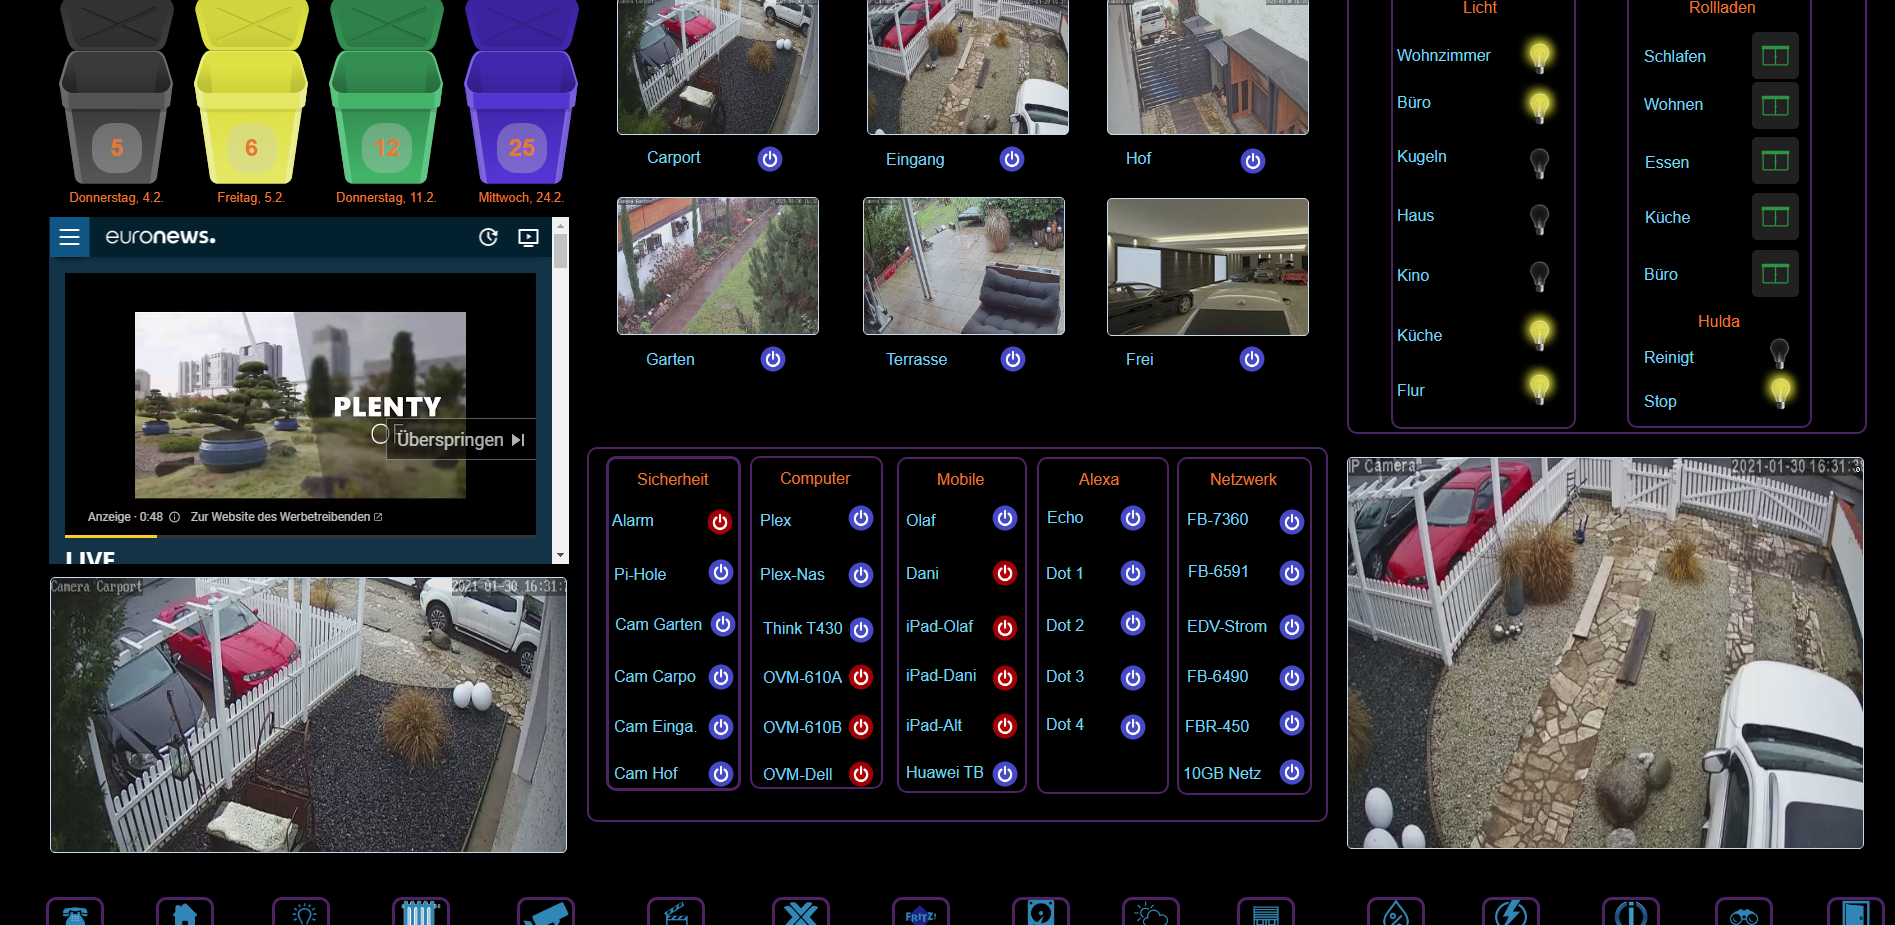Viewport: 1895px width, 925px height.
Task: Toggle the Plex-Nas power button
Action: click(x=861, y=575)
